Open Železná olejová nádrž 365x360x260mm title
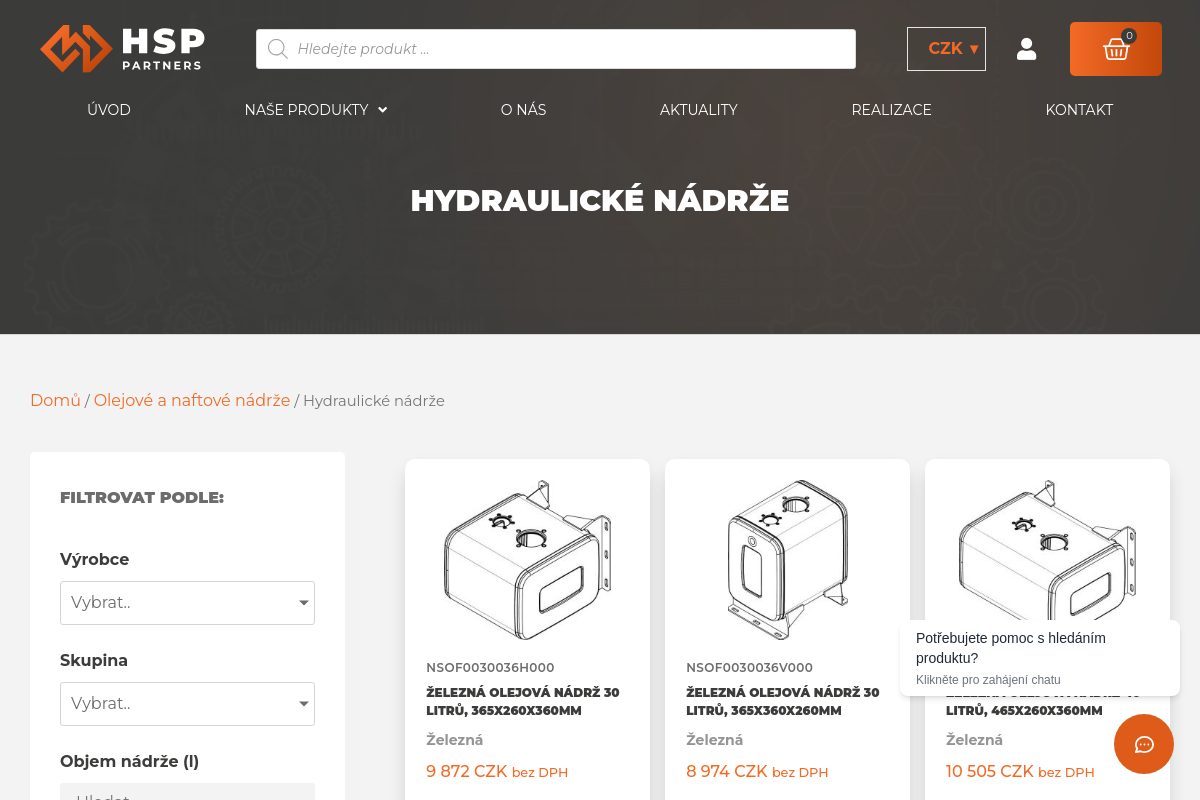This screenshot has height=800, width=1200. tap(783, 701)
